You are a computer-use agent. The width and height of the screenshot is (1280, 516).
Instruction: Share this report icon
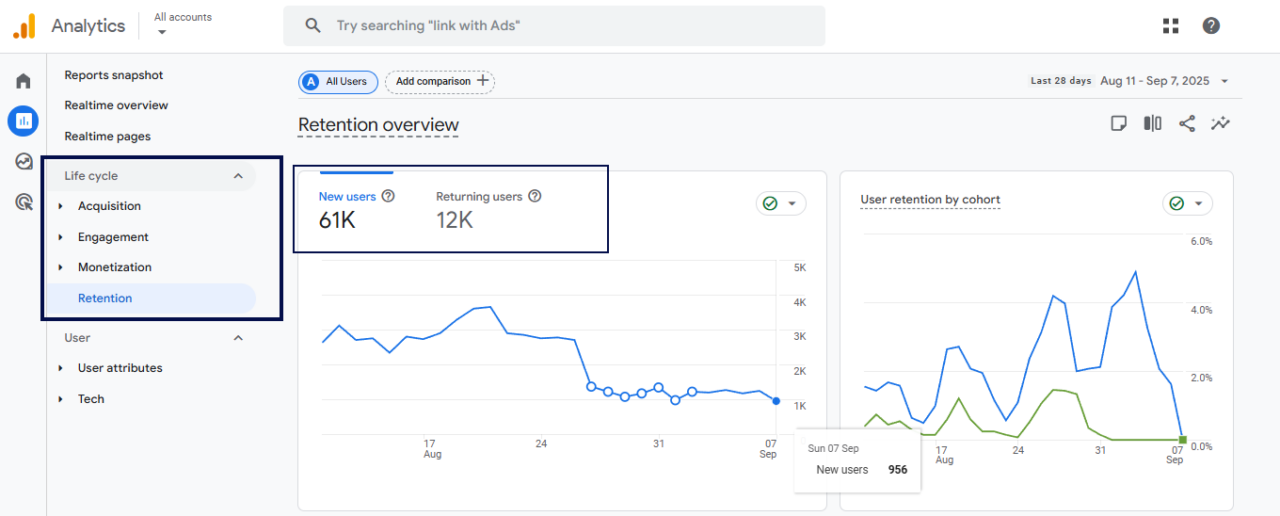tap(1187, 123)
